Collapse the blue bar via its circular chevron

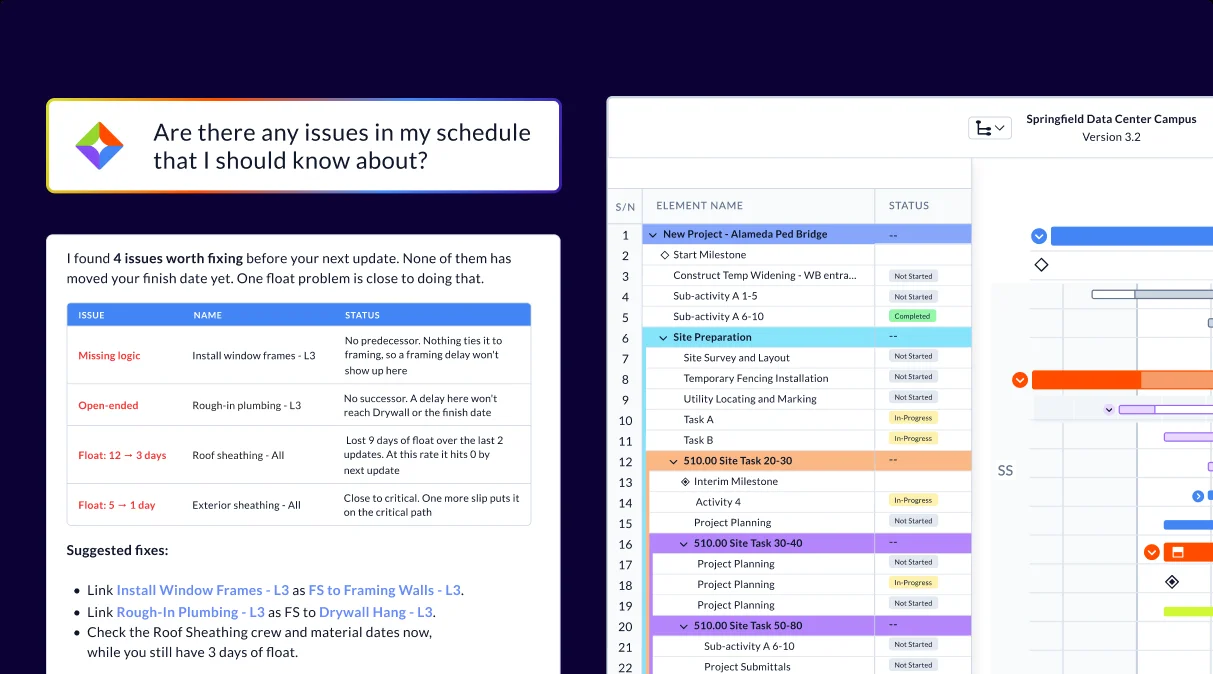[x=1039, y=236]
